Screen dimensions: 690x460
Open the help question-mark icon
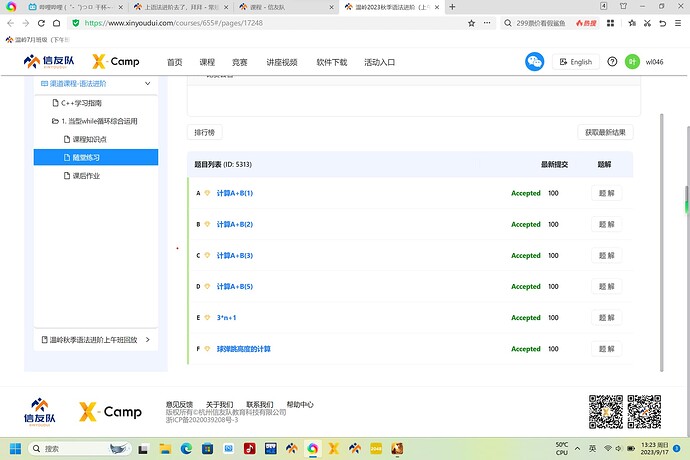pyautogui.click(x=612, y=62)
